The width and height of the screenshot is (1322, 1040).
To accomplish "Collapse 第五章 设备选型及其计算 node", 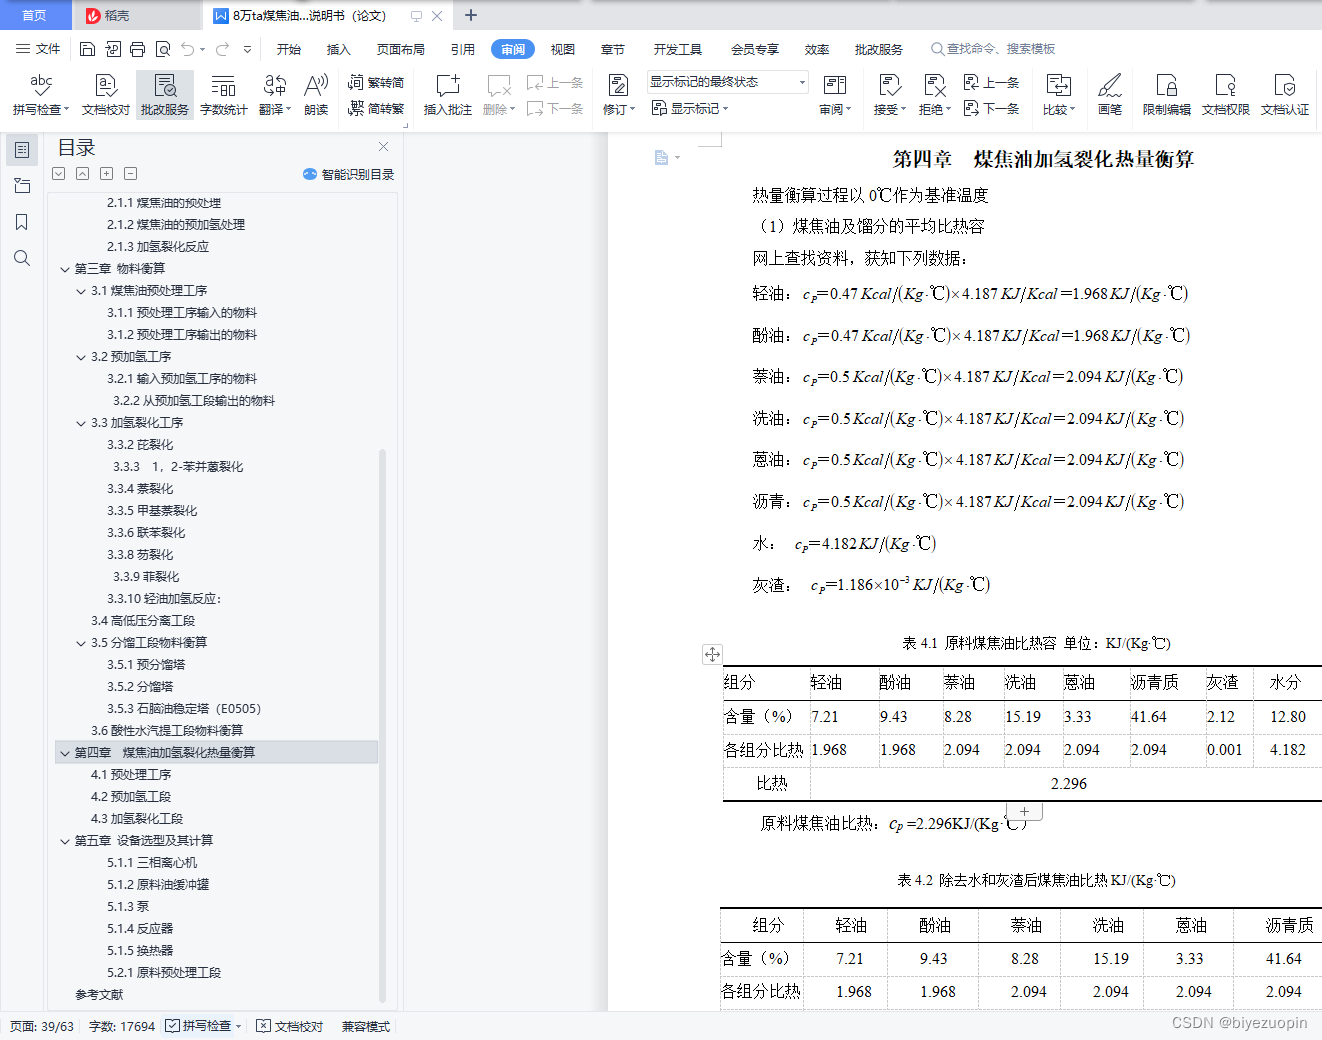I will [x=65, y=841].
